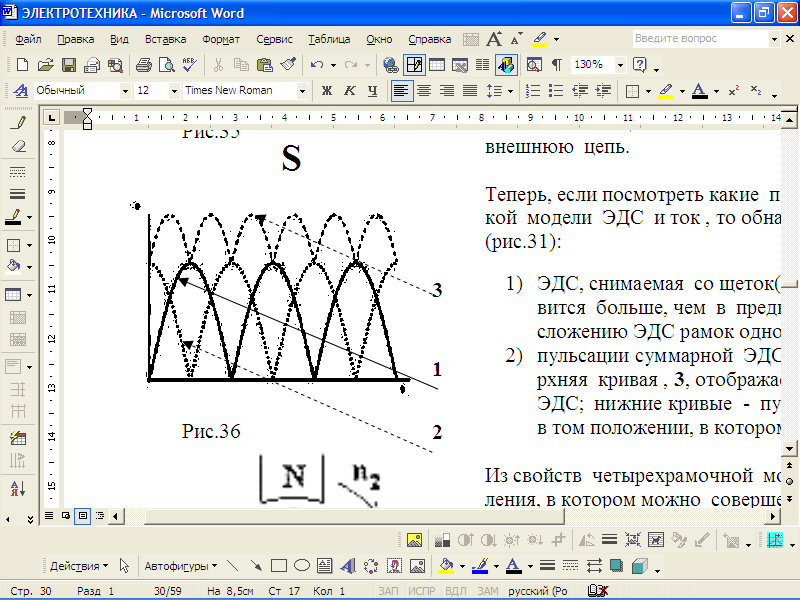Viewport: 800px width, 600px height.
Task: Open the Сервис menu
Action: pyautogui.click(x=274, y=39)
